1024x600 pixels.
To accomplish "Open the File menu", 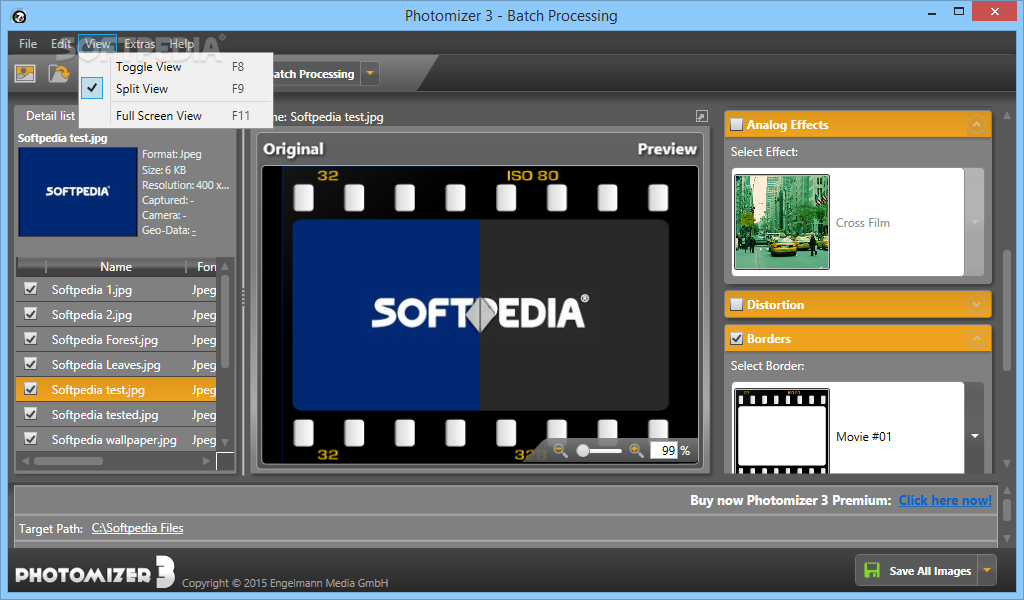I will click(x=28, y=44).
